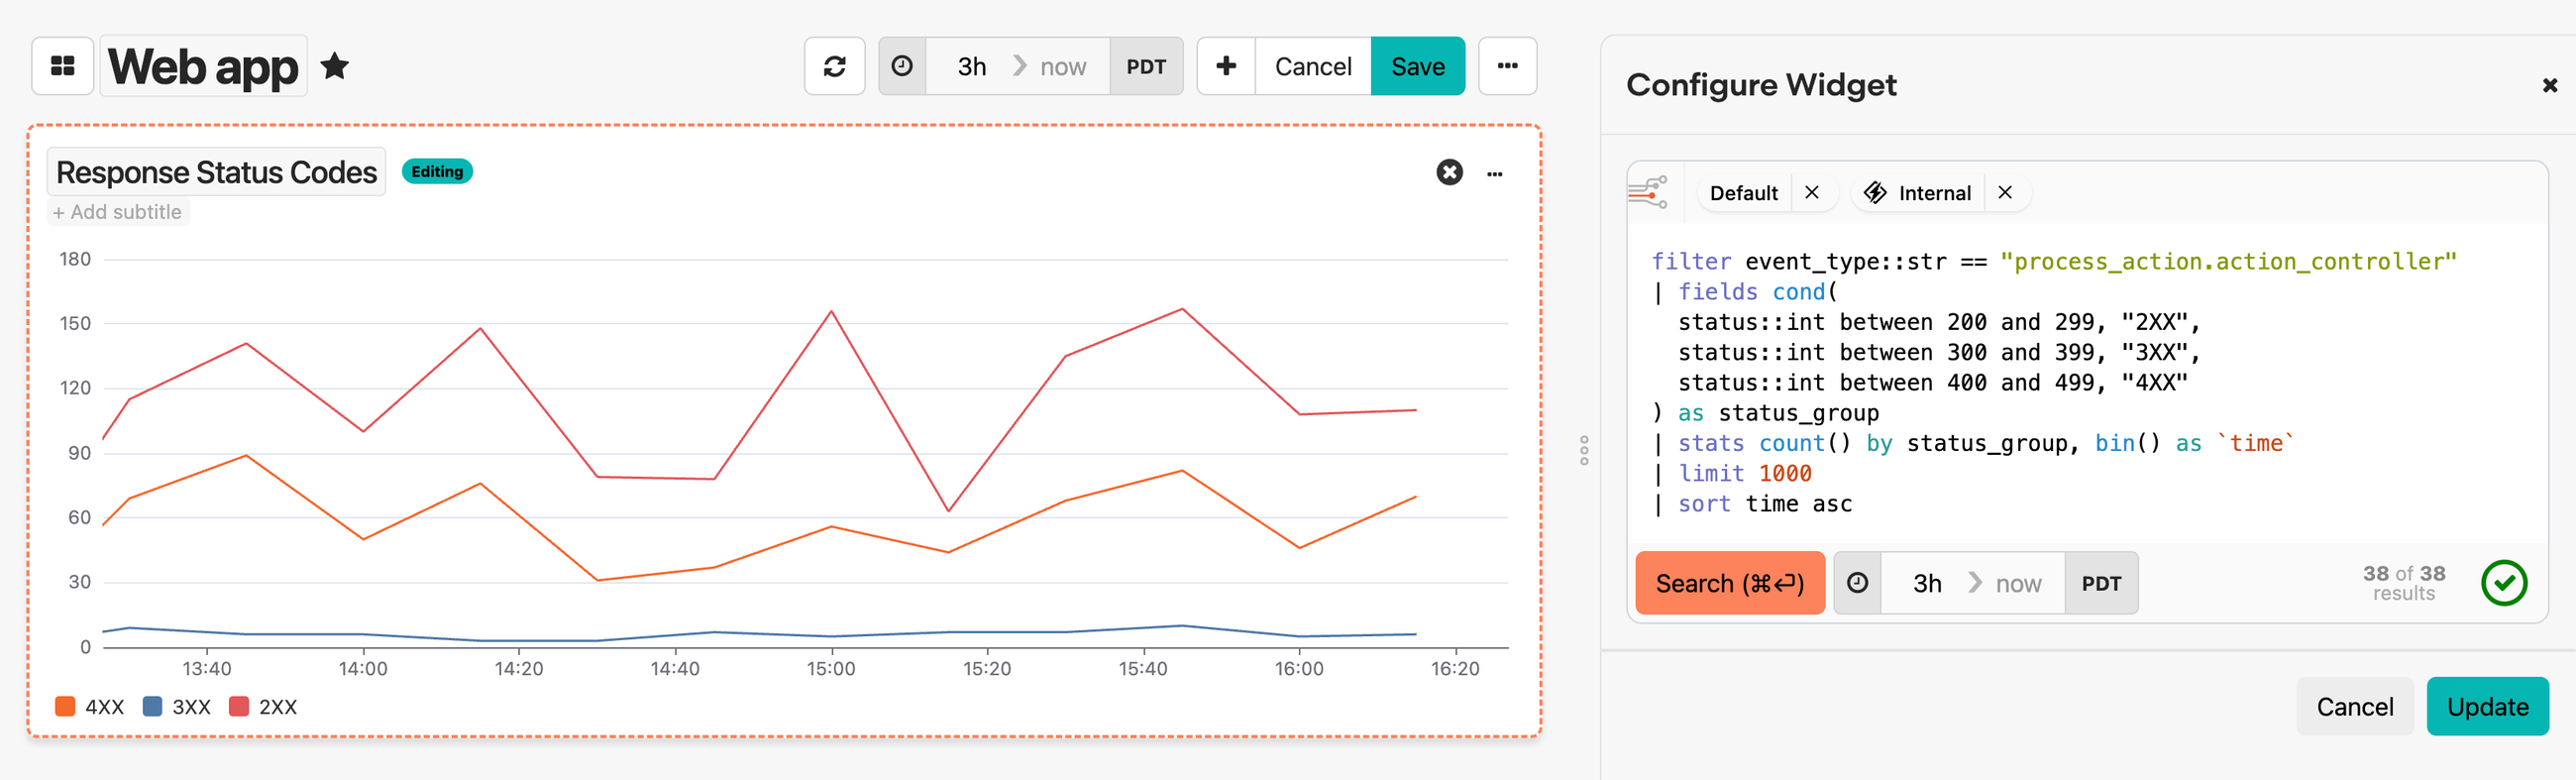Screen dimensions: 2576x780
Task: Open the dashboard more options ellipsis
Action: pyautogui.click(x=1507, y=66)
